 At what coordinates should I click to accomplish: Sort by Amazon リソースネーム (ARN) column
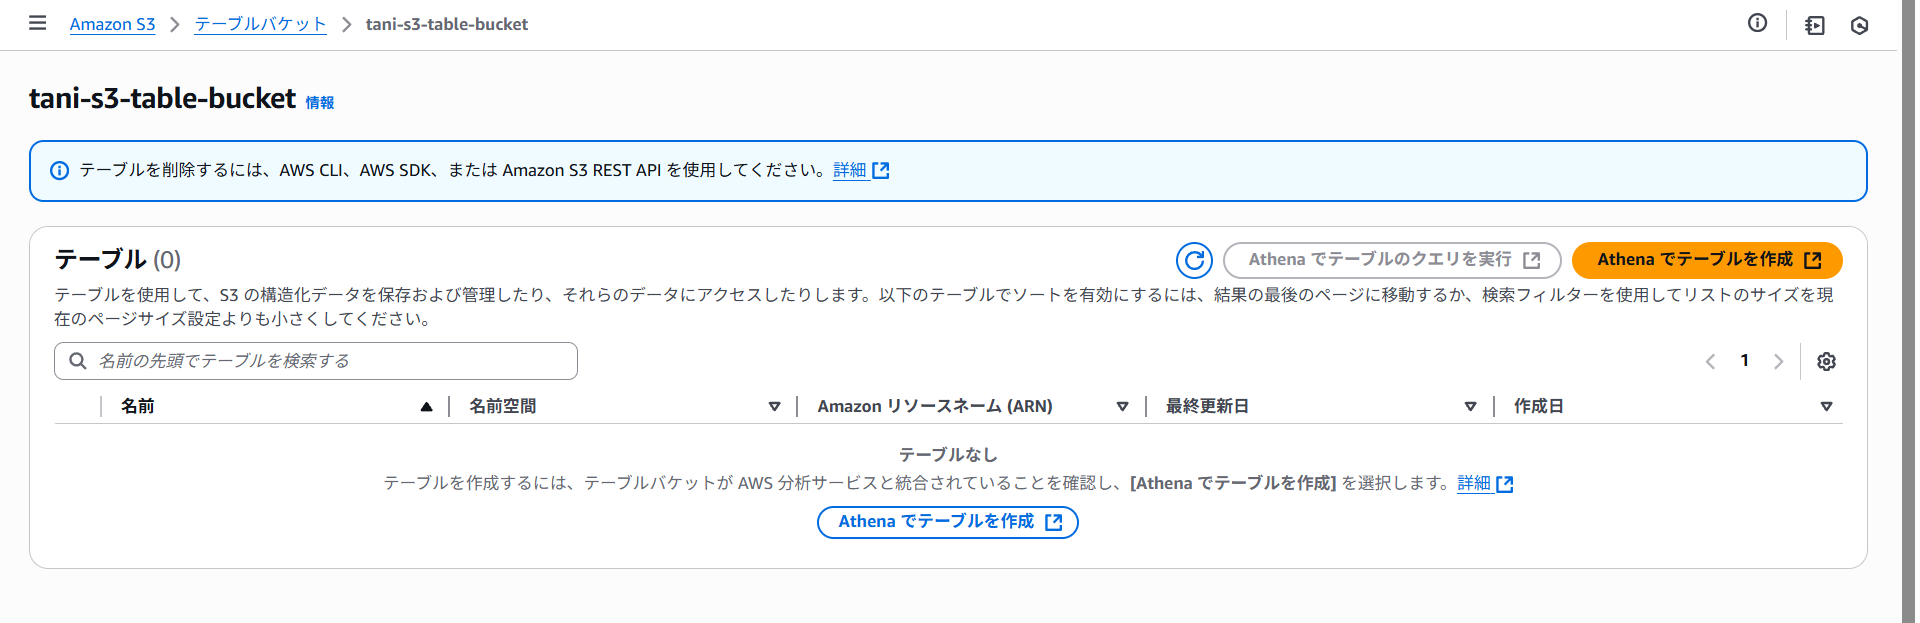click(1122, 406)
